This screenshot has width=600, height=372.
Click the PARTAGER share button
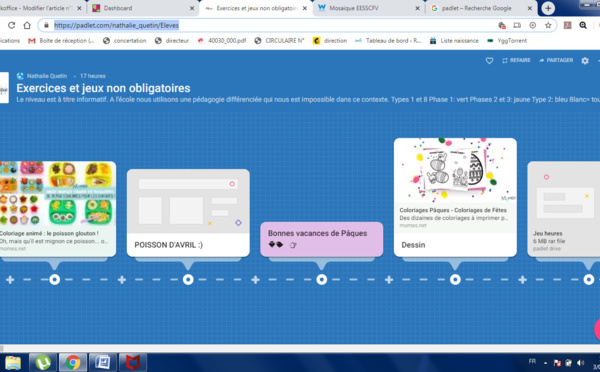(x=556, y=60)
